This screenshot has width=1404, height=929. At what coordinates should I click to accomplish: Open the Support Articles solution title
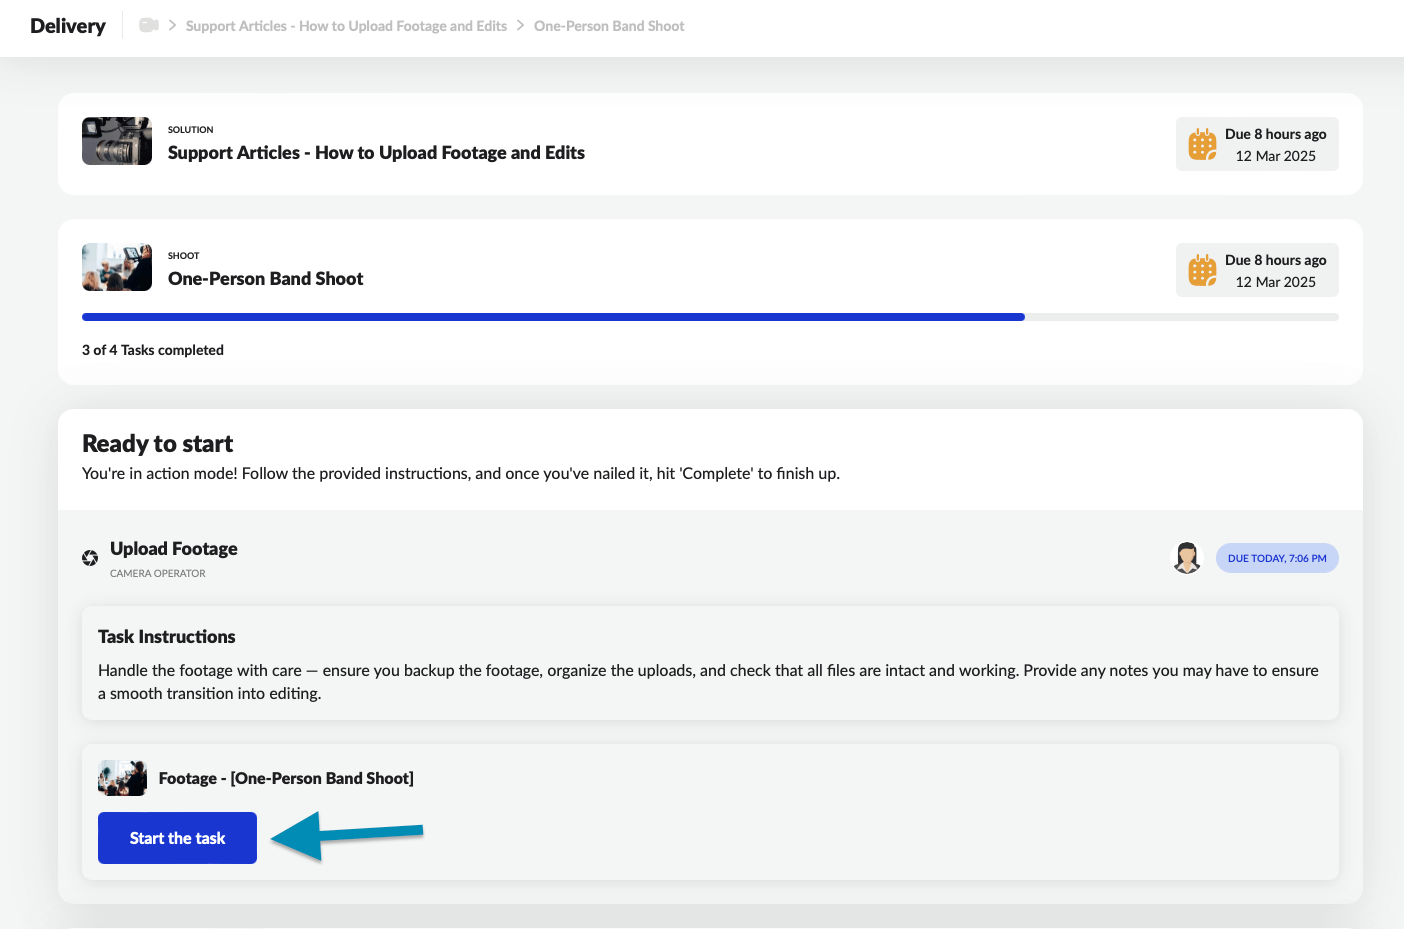(376, 153)
